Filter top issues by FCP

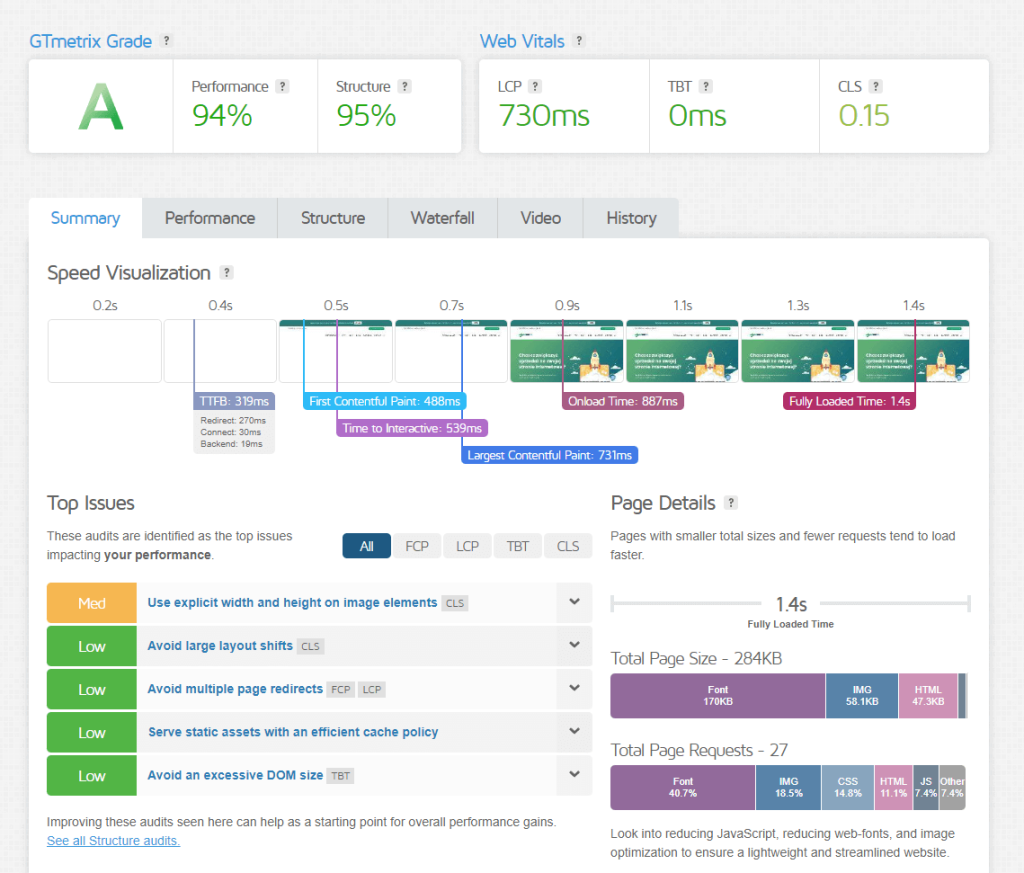click(417, 546)
